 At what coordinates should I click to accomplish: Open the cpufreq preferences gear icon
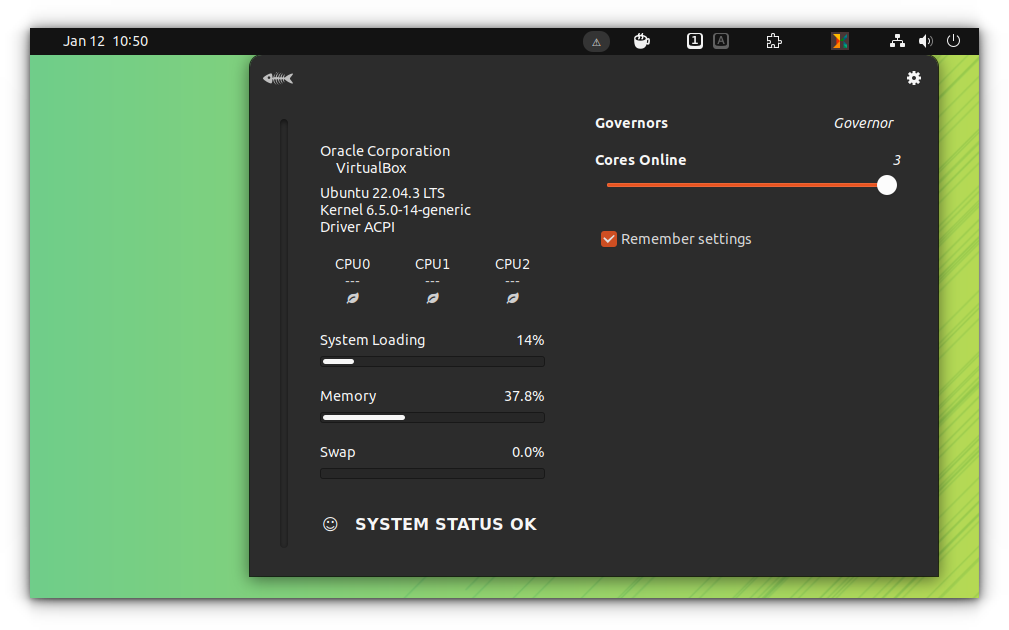[914, 77]
